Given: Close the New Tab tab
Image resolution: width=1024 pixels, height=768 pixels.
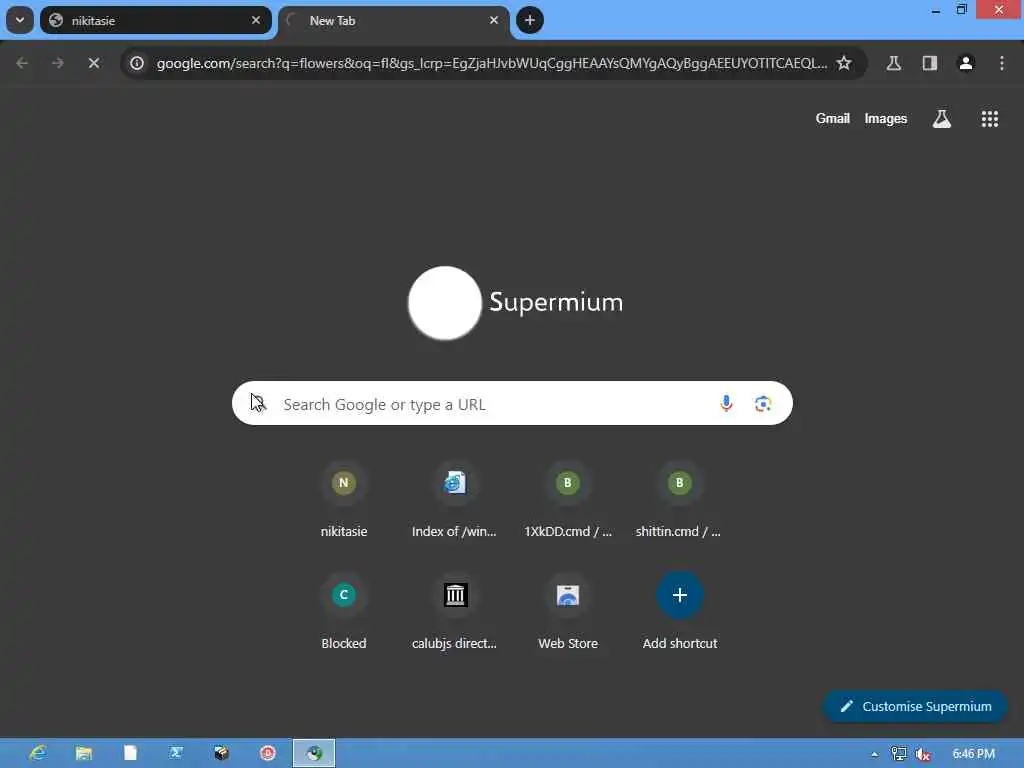Looking at the screenshot, I should pyautogui.click(x=494, y=20).
